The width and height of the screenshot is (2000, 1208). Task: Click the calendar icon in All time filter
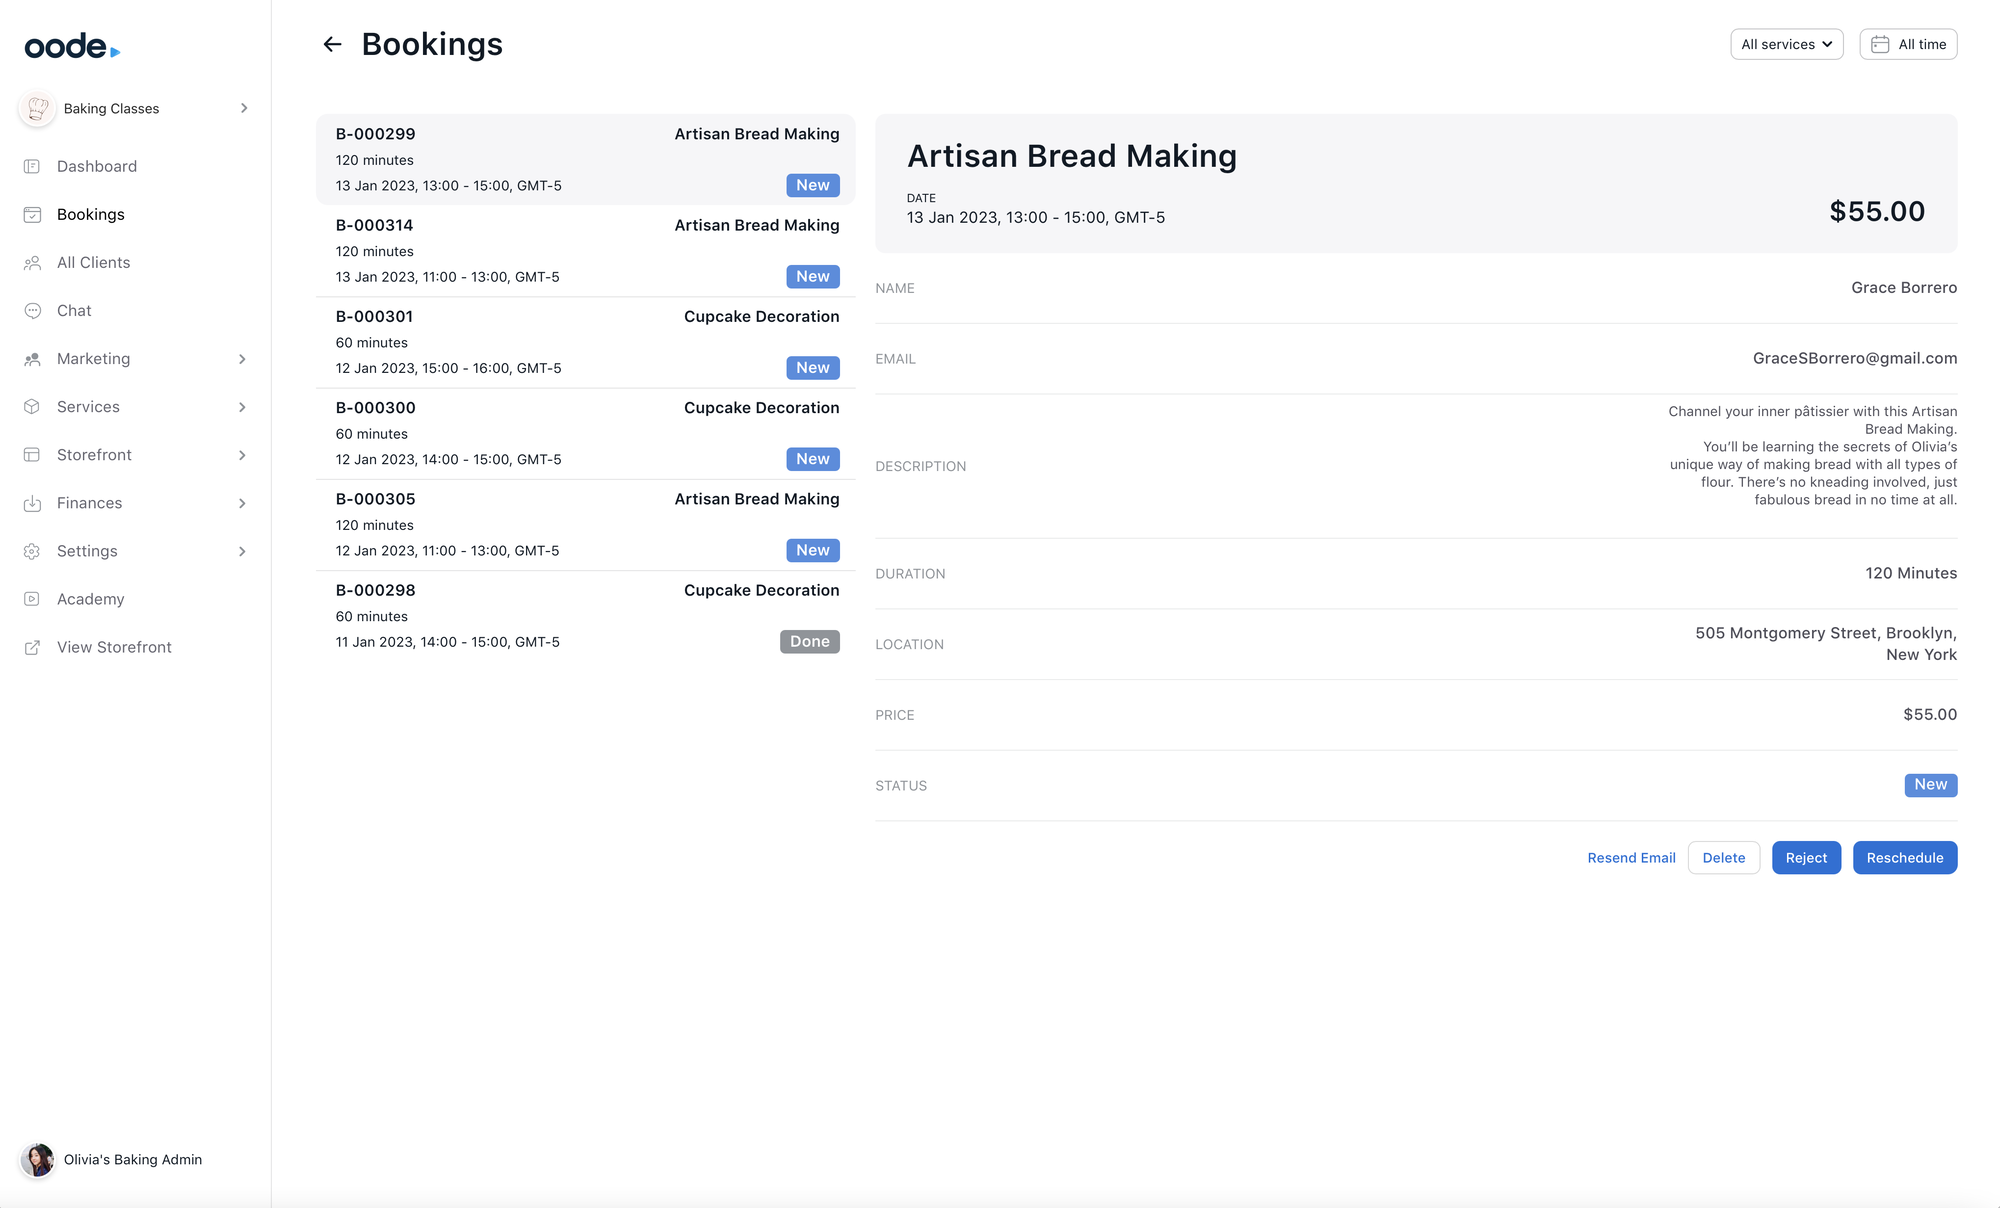[x=1880, y=44]
